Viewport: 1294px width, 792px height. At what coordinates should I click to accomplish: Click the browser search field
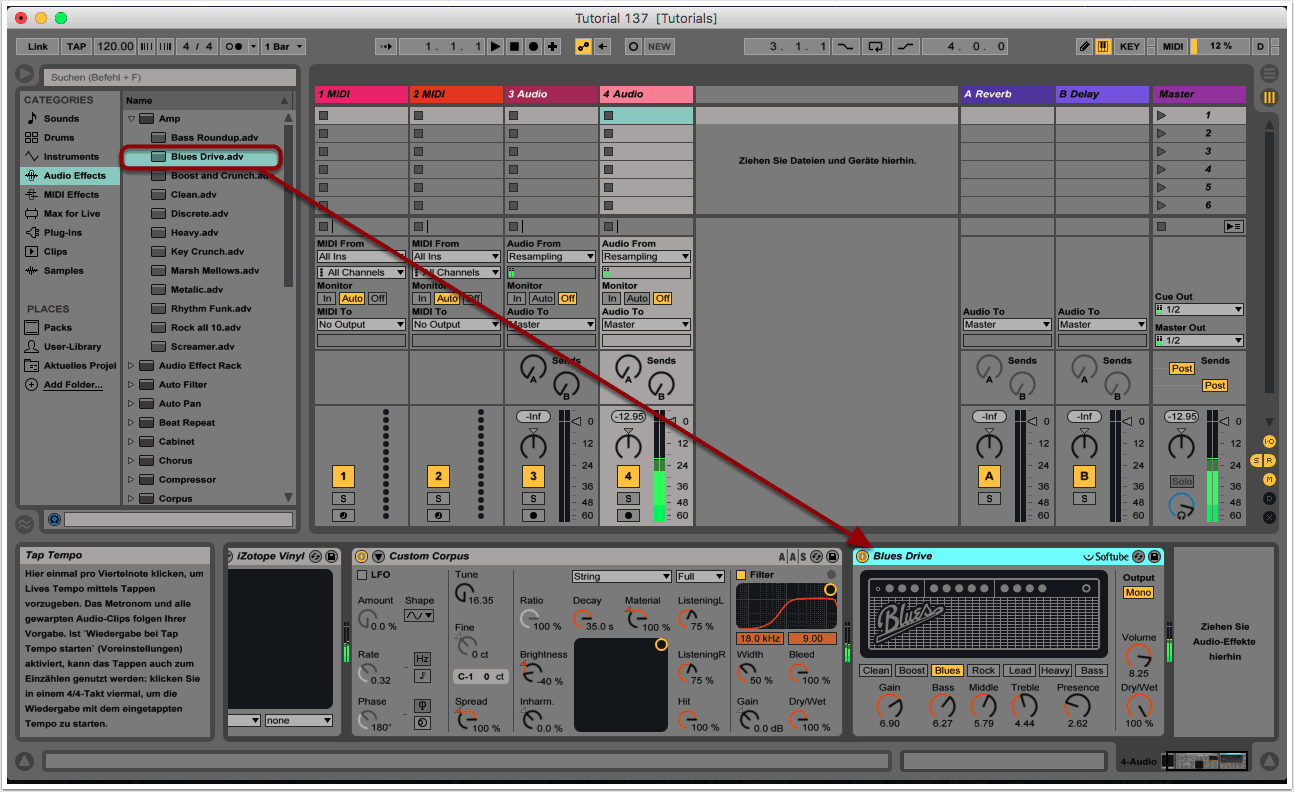pyautogui.click(x=170, y=77)
